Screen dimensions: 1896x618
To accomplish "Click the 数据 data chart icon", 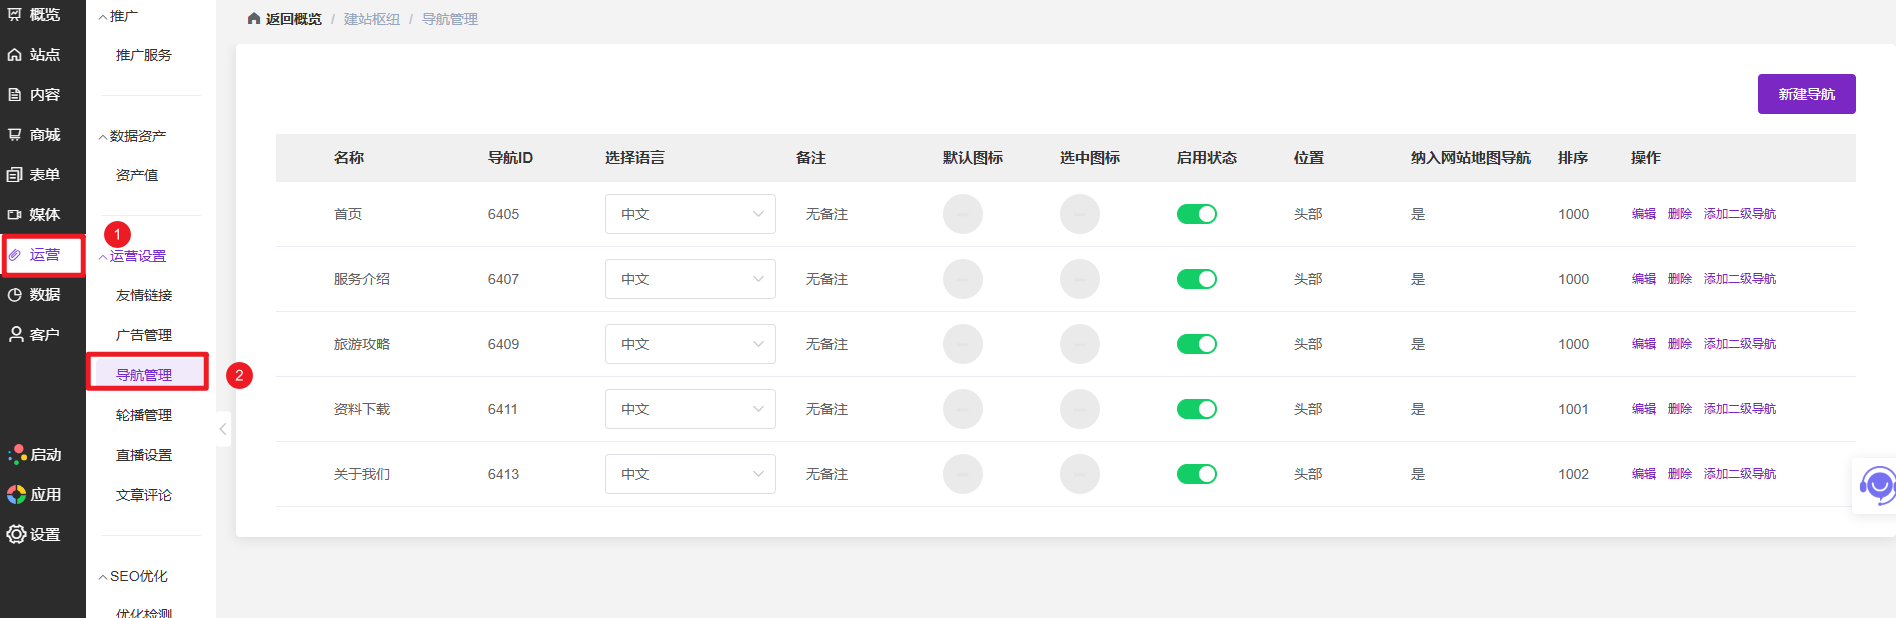I will click(15, 295).
